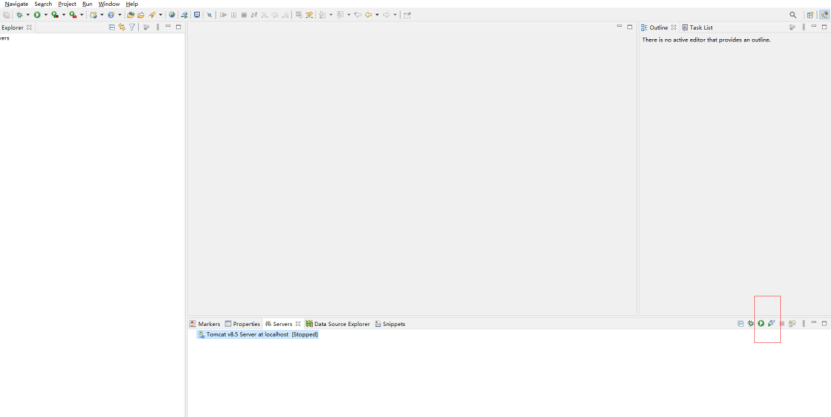Click the Project Explorer view menu icon
831x417 pixels.
point(157,27)
